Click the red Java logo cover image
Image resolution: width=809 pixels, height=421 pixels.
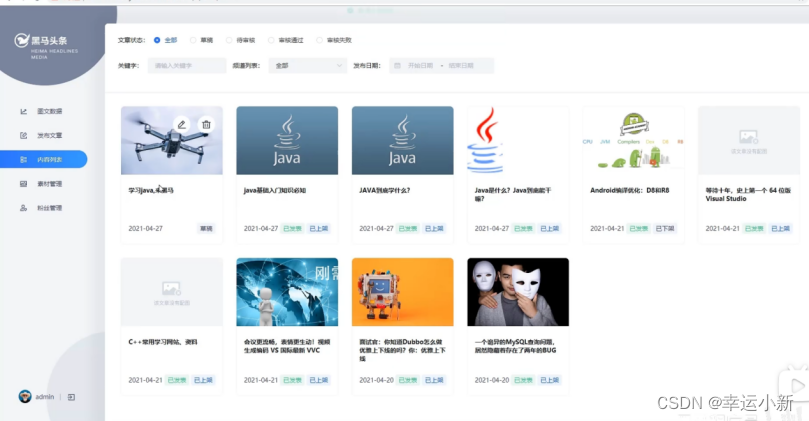(x=518, y=140)
